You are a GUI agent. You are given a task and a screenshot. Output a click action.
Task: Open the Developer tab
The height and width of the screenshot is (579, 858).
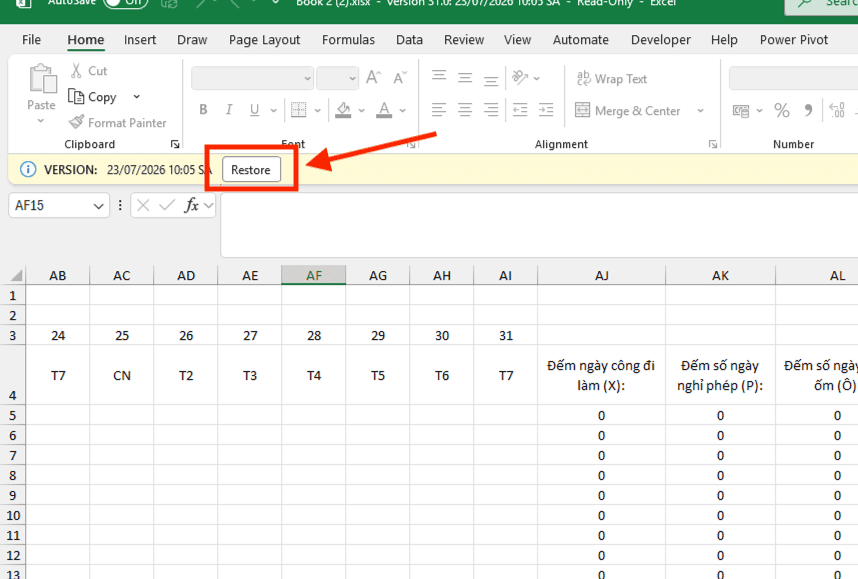[660, 40]
